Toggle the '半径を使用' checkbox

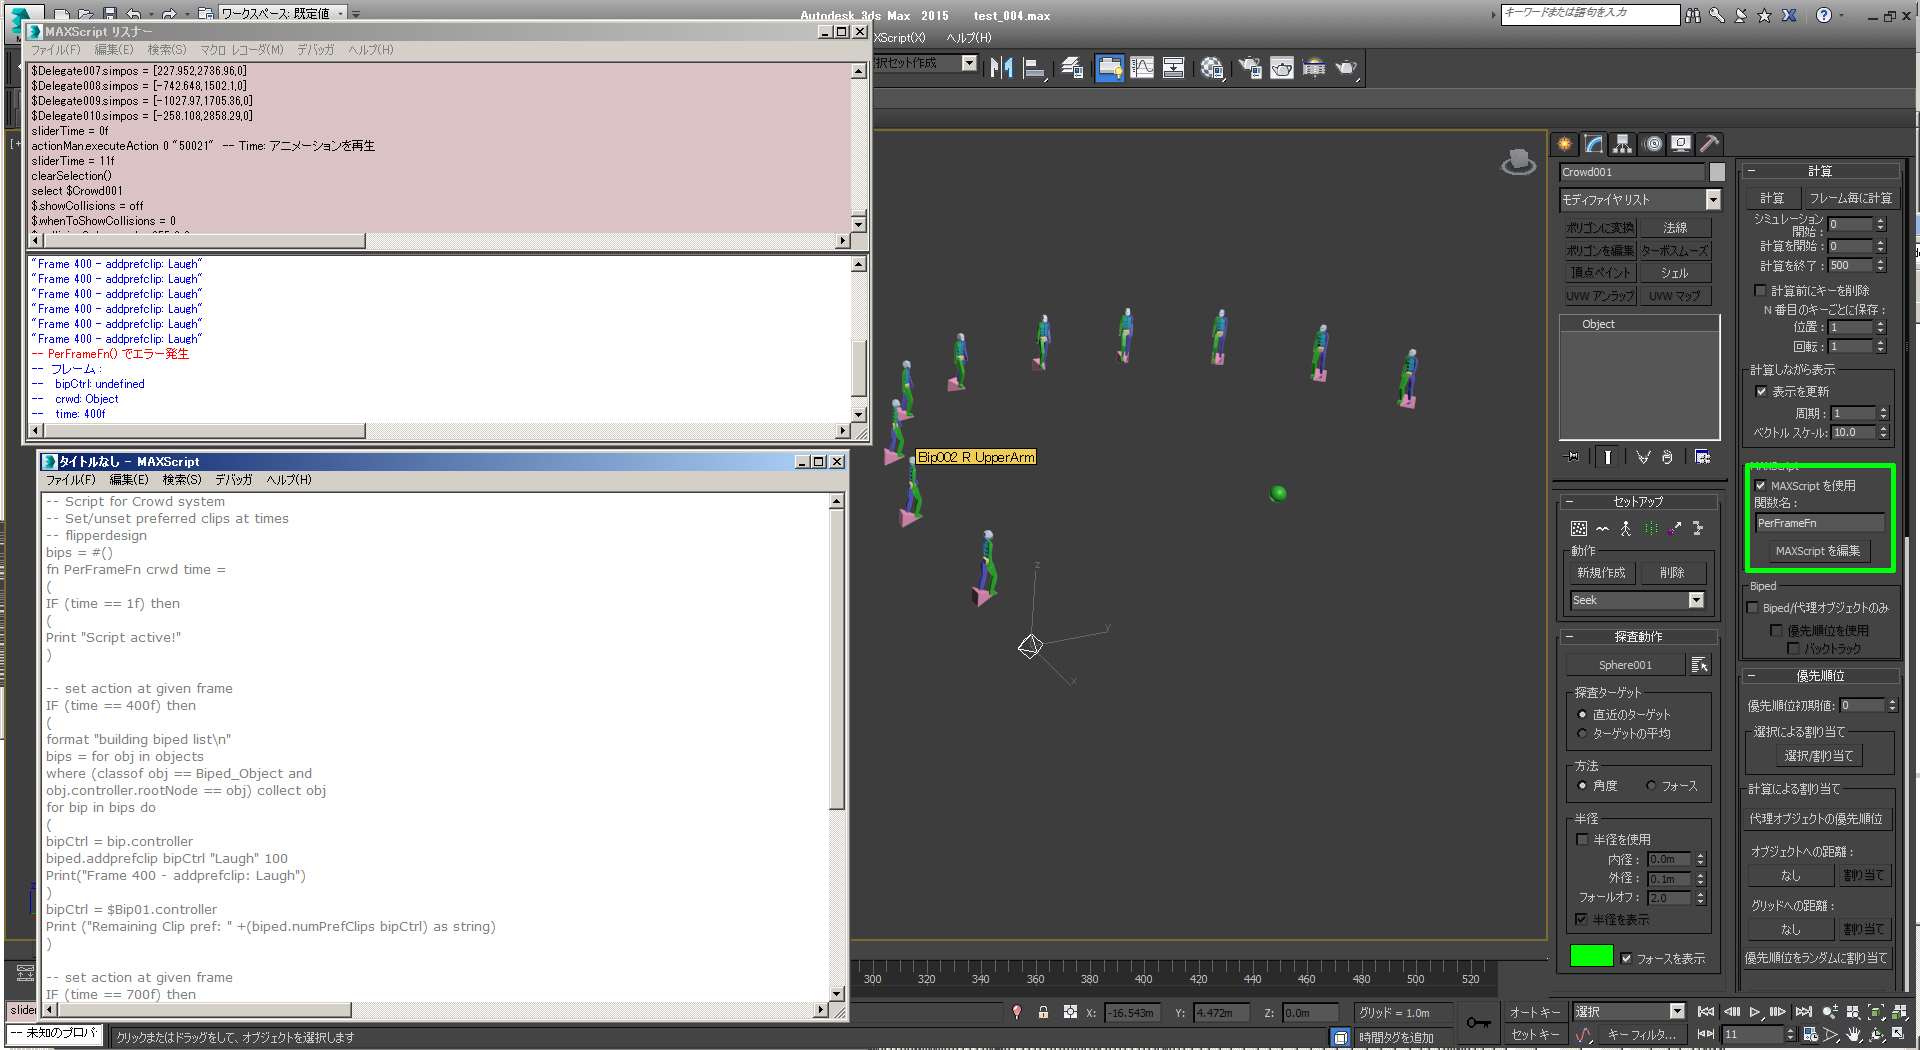(1582, 840)
